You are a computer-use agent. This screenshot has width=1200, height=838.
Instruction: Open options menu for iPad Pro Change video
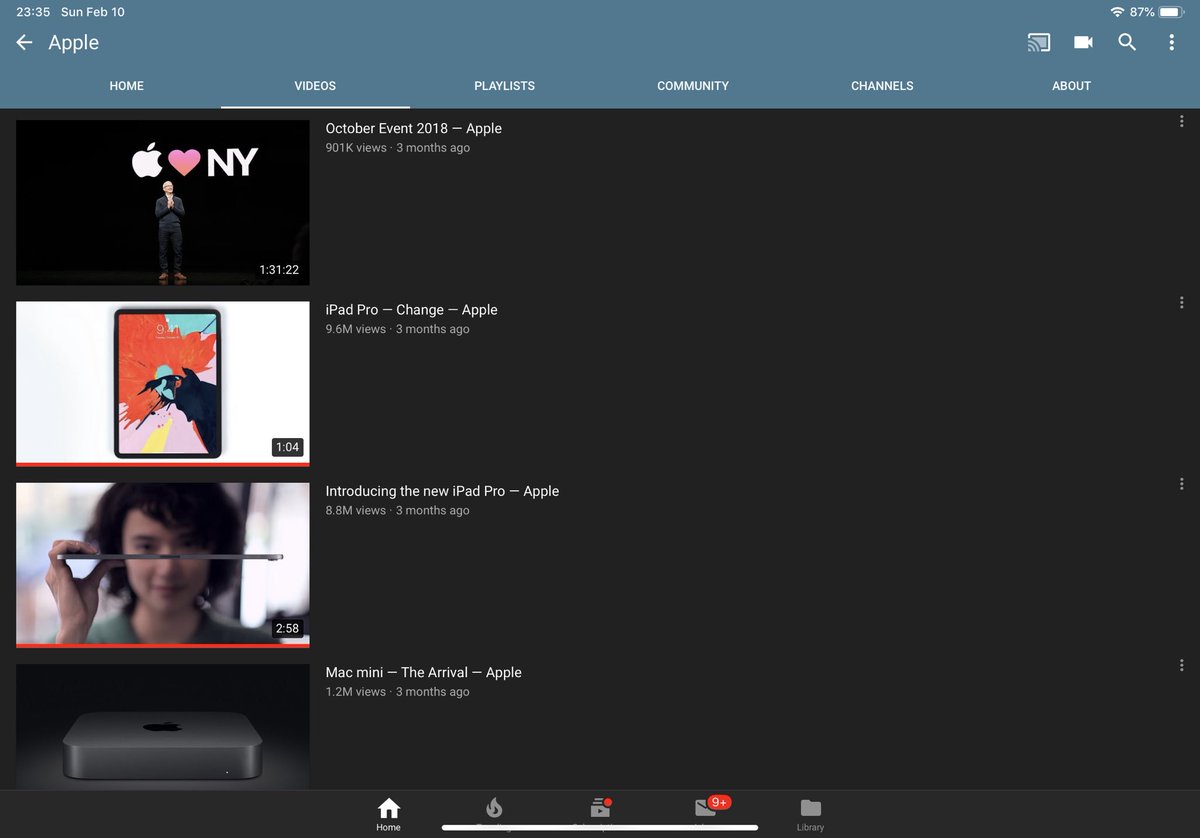coord(1182,302)
